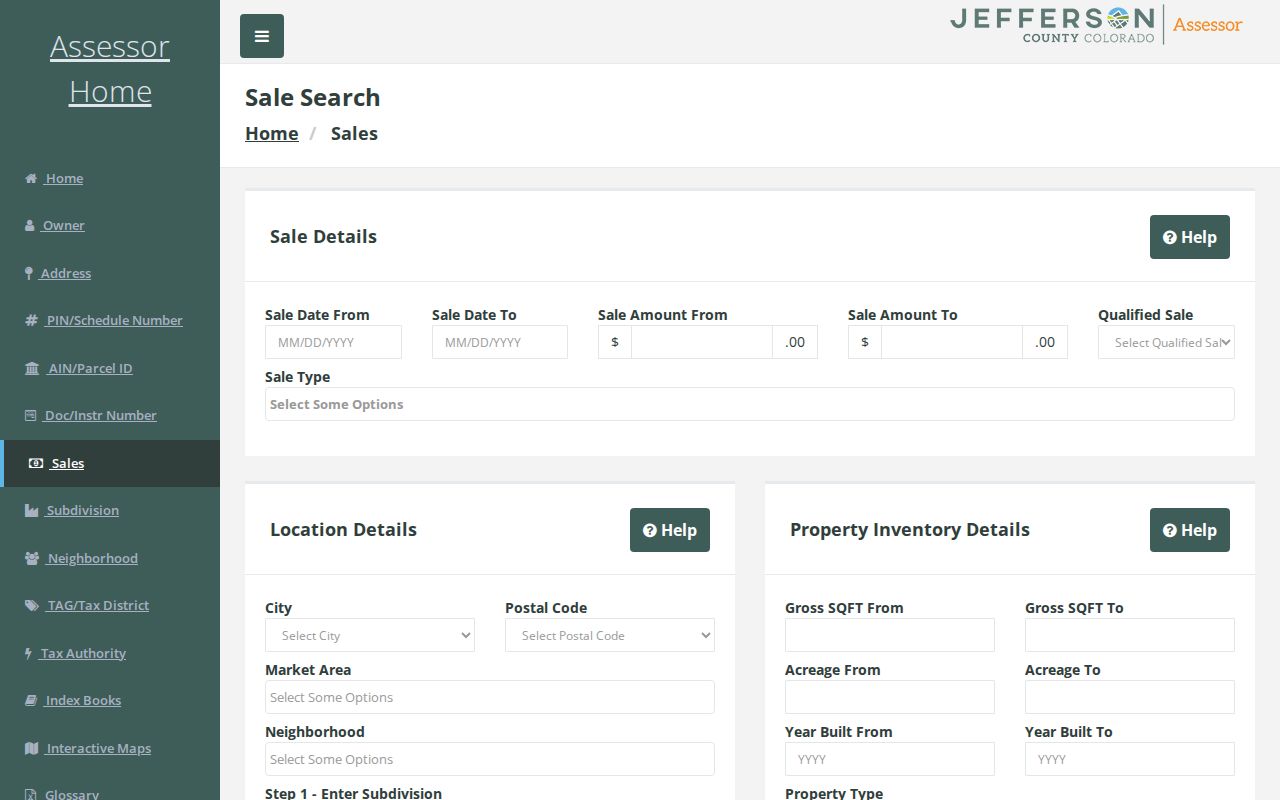
Task: Click the Sale Amount From input
Action: [702, 342]
